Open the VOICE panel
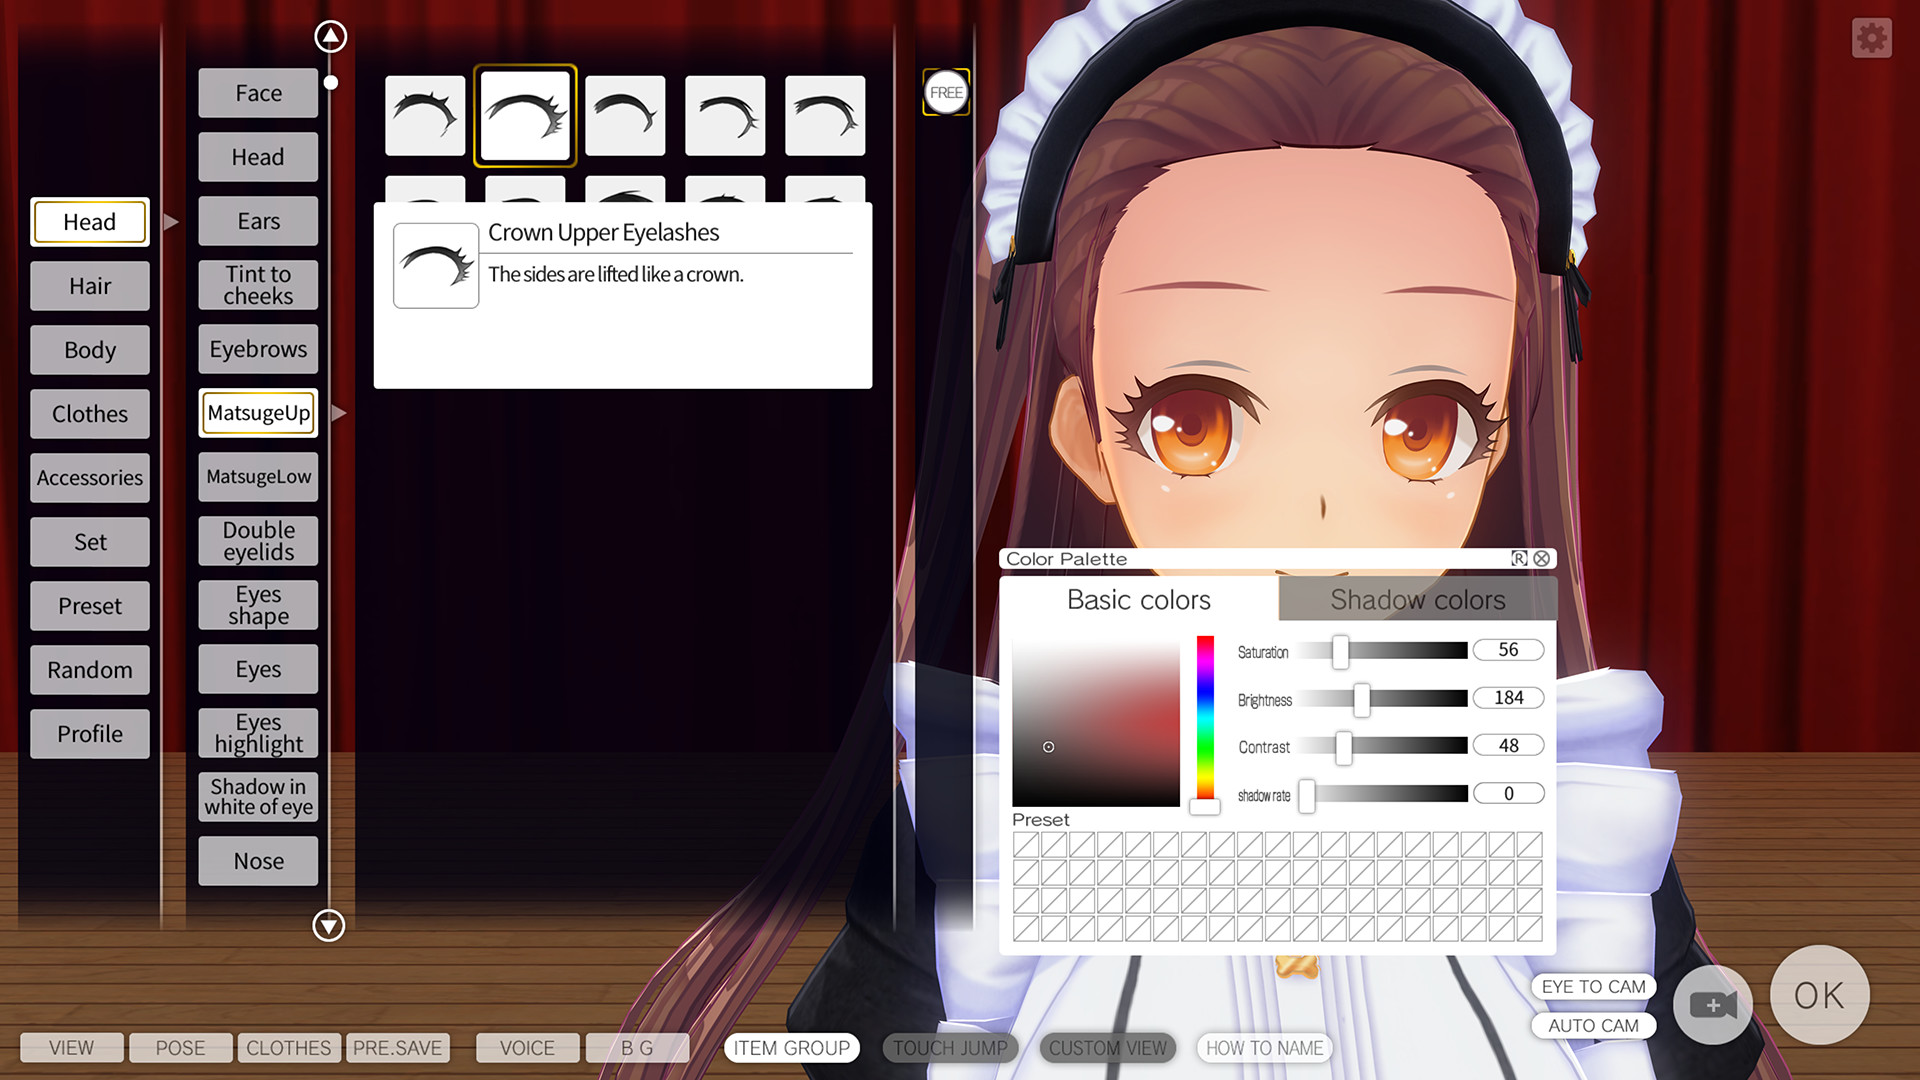 (527, 1048)
